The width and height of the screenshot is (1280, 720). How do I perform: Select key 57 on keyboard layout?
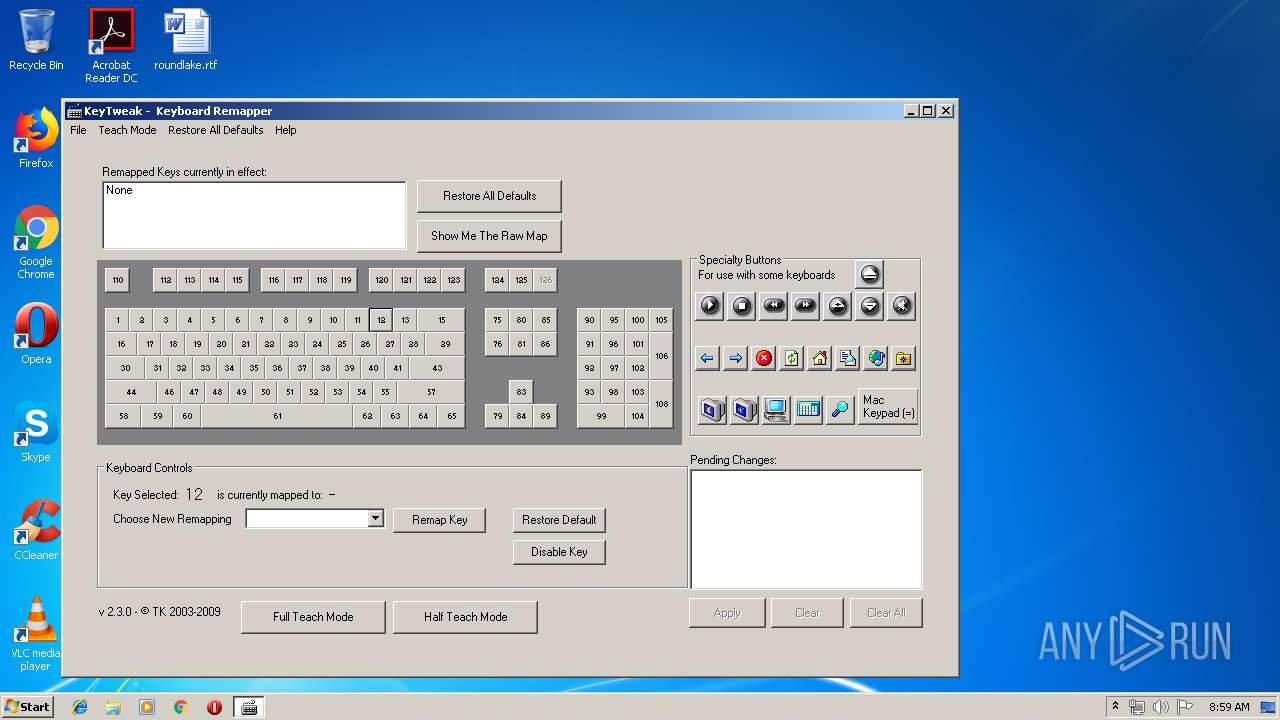tap(431, 392)
